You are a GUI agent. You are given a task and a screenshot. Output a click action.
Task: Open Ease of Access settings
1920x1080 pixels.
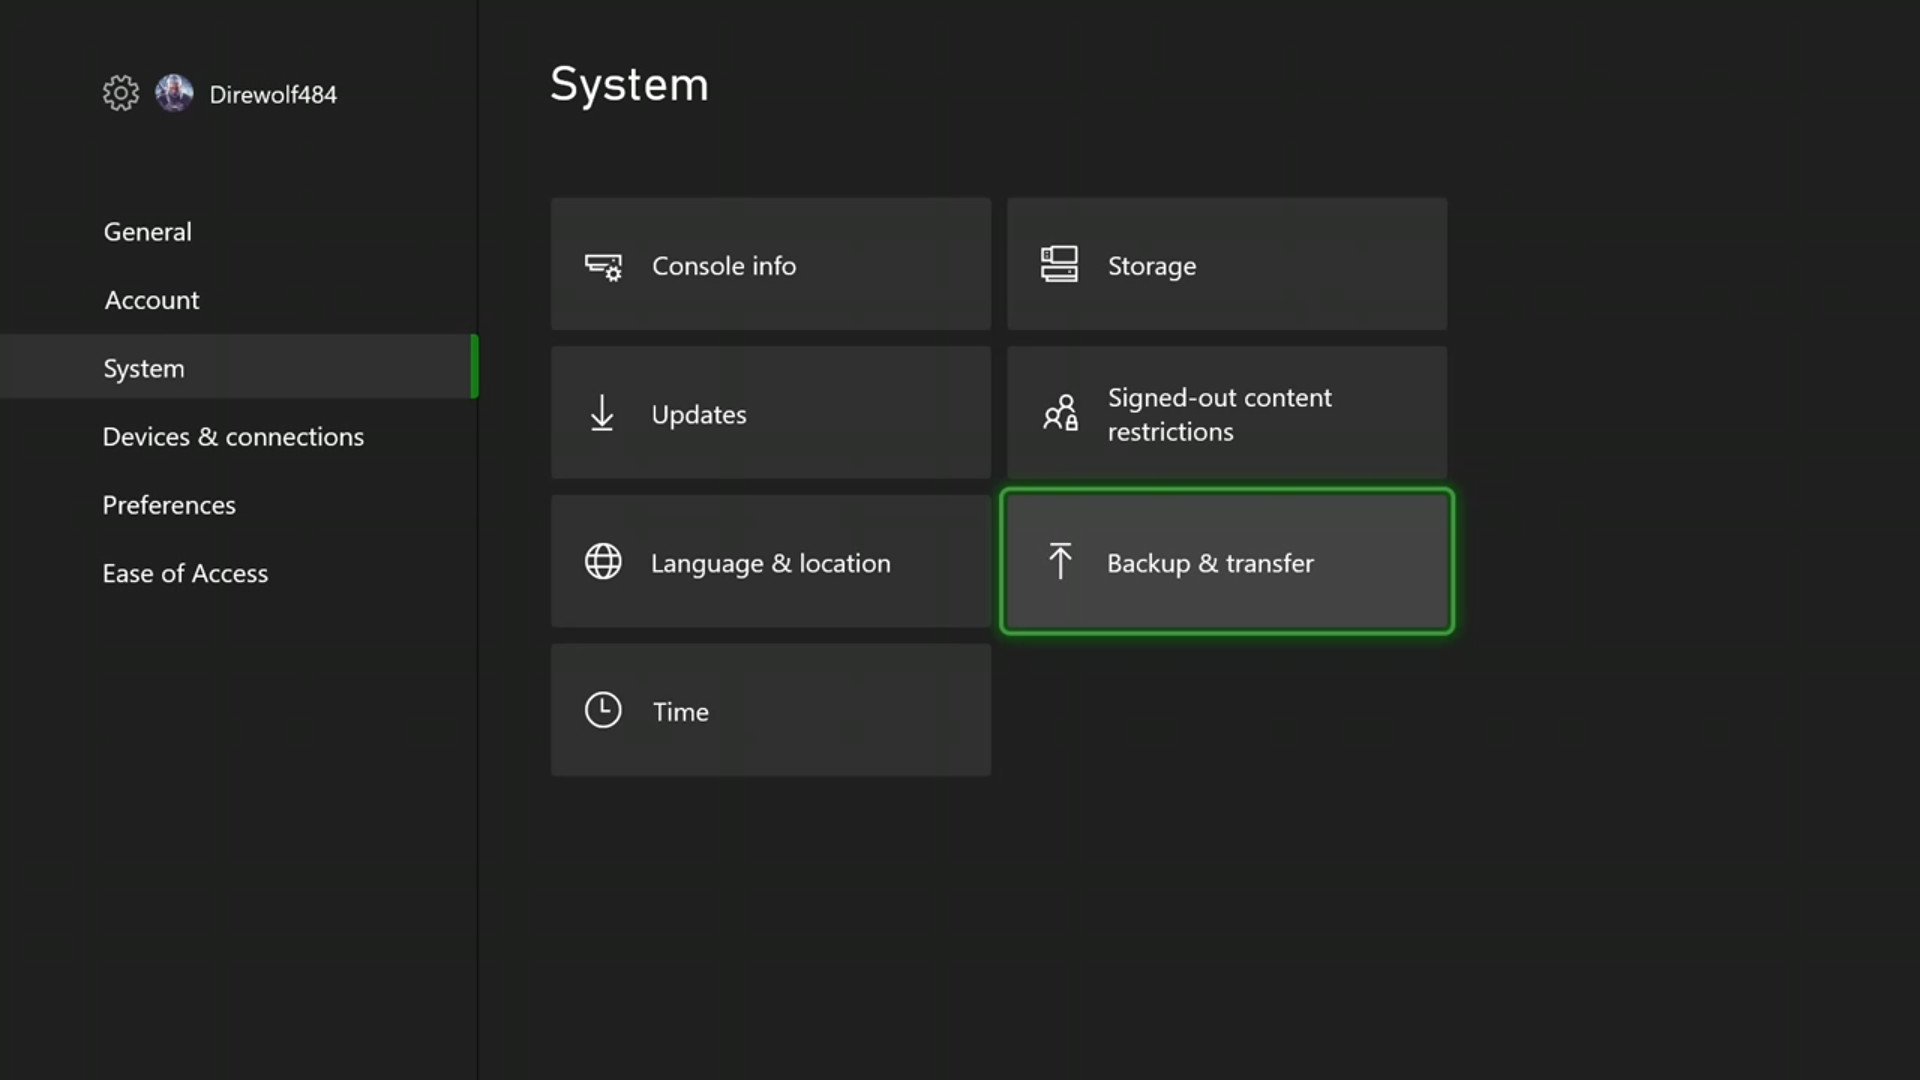[x=185, y=572]
